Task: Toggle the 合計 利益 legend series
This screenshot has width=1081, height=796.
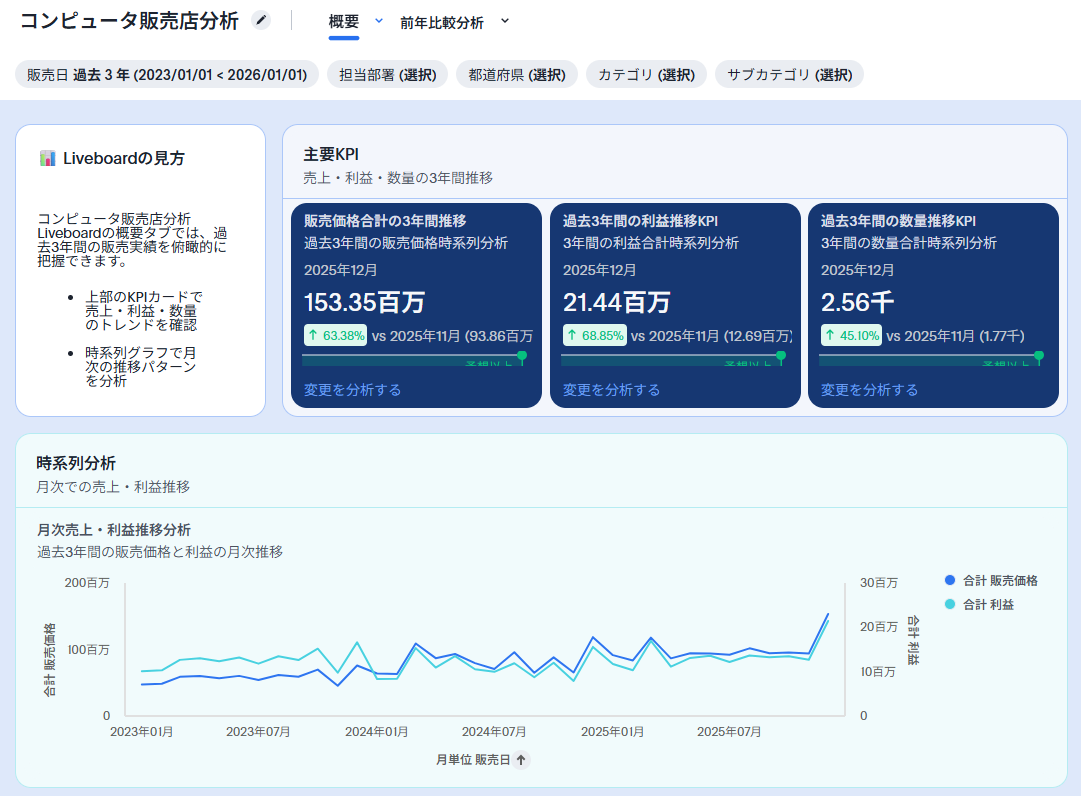Action: (979, 605)
